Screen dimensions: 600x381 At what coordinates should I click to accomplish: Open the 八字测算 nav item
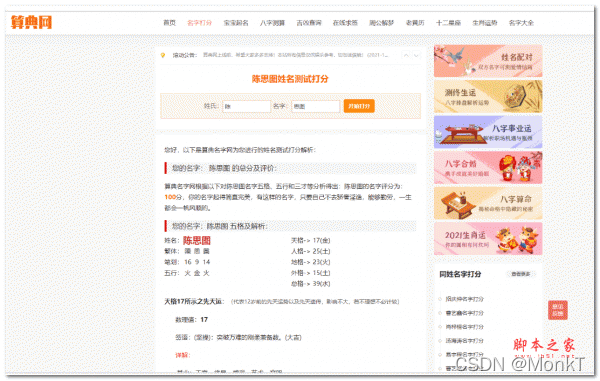click(272, 23)
